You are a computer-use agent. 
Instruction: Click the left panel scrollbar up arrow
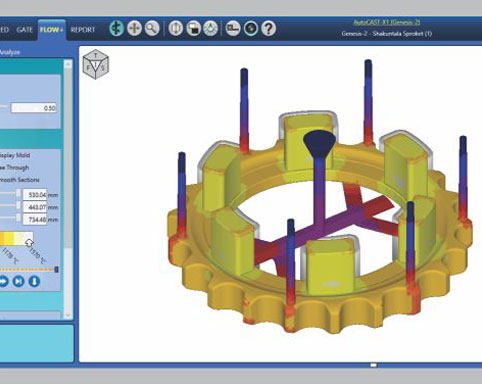click(x=68, y=64)
